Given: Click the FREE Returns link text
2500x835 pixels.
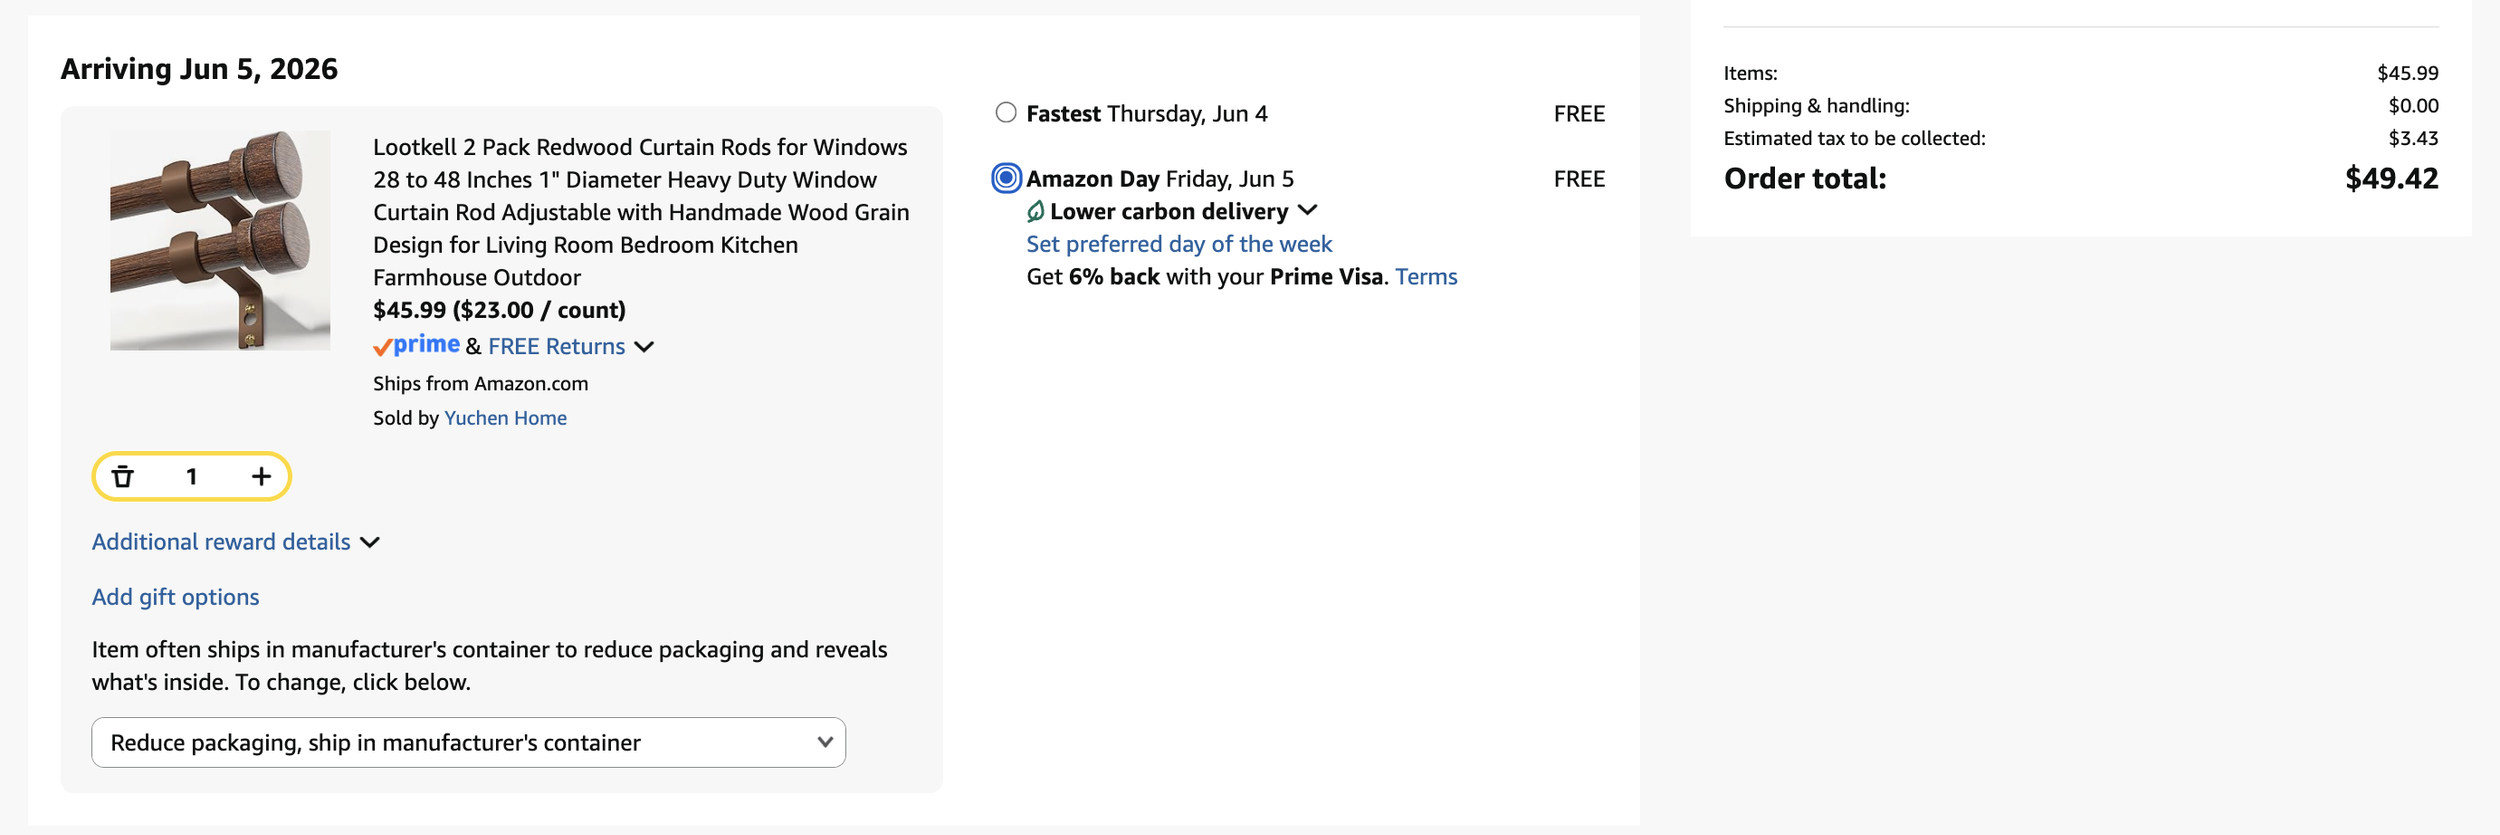Looking at the screenshot, I should [556, 347].
